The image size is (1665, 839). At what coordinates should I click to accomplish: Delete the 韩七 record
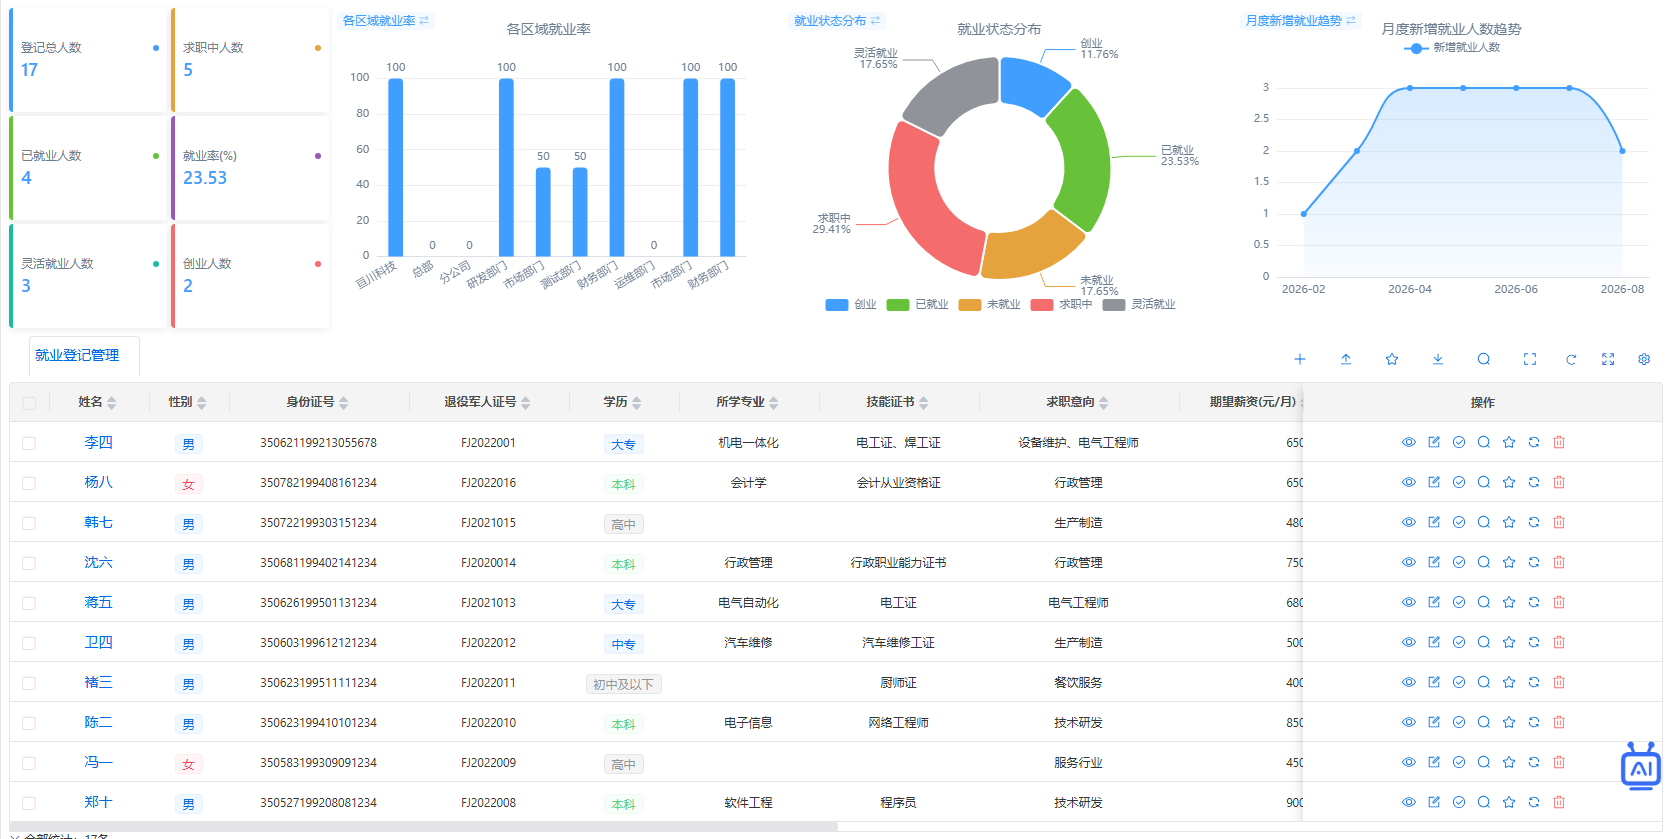tap(1559, 522)
